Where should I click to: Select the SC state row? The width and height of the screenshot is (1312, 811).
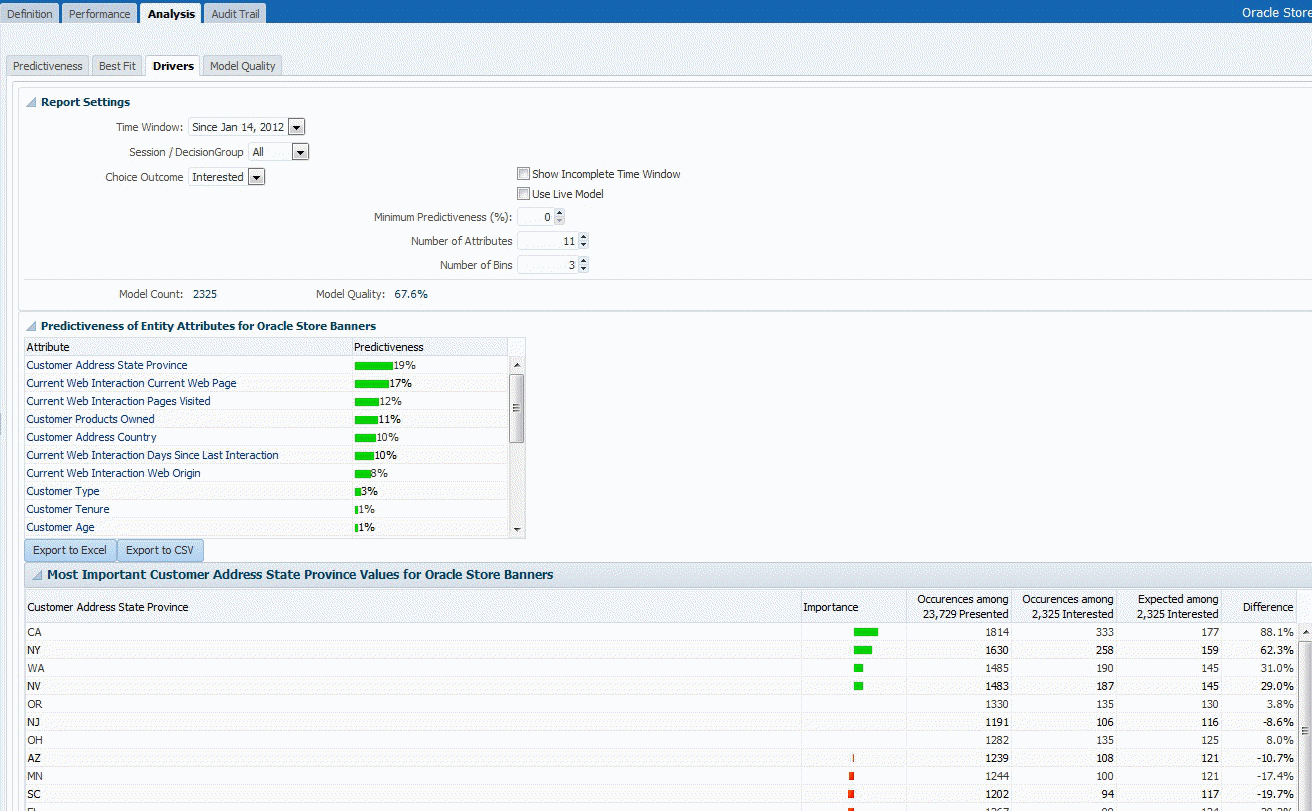point(661,794)
